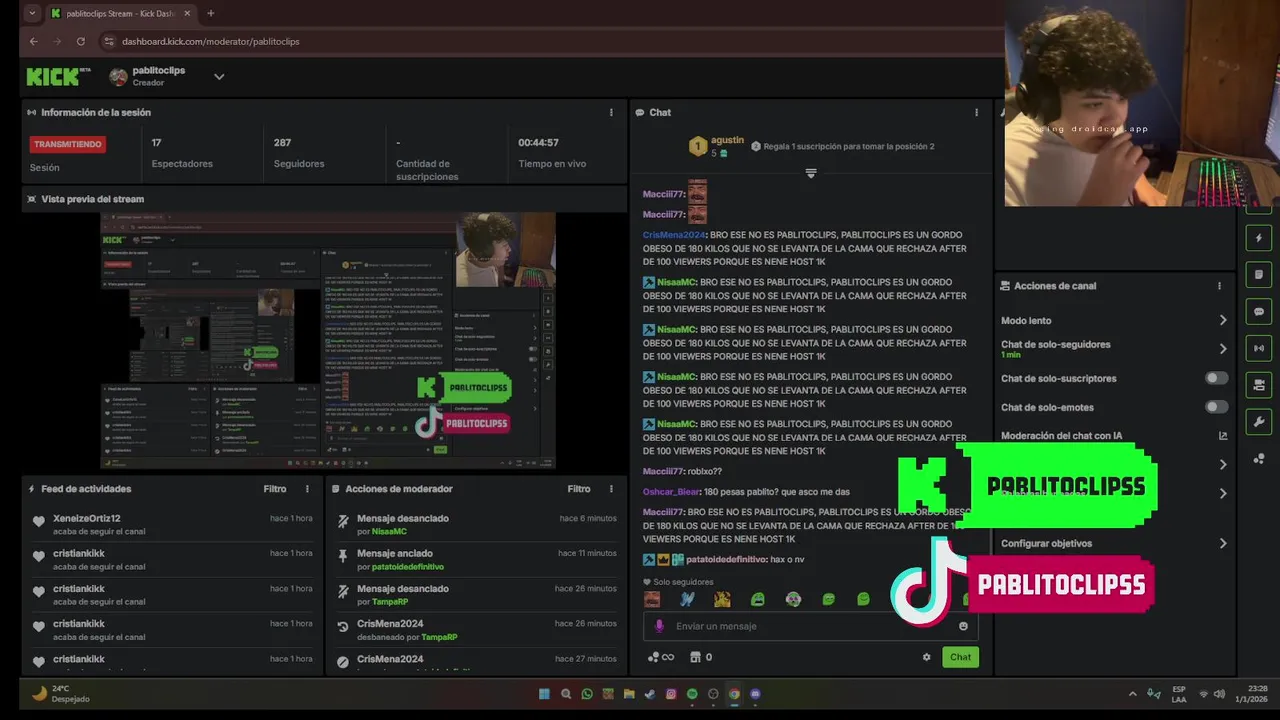The width and height of the screenshot is (1280, 720).
Task: Click the infinity points icon below chat
Action: click(661, 657)
